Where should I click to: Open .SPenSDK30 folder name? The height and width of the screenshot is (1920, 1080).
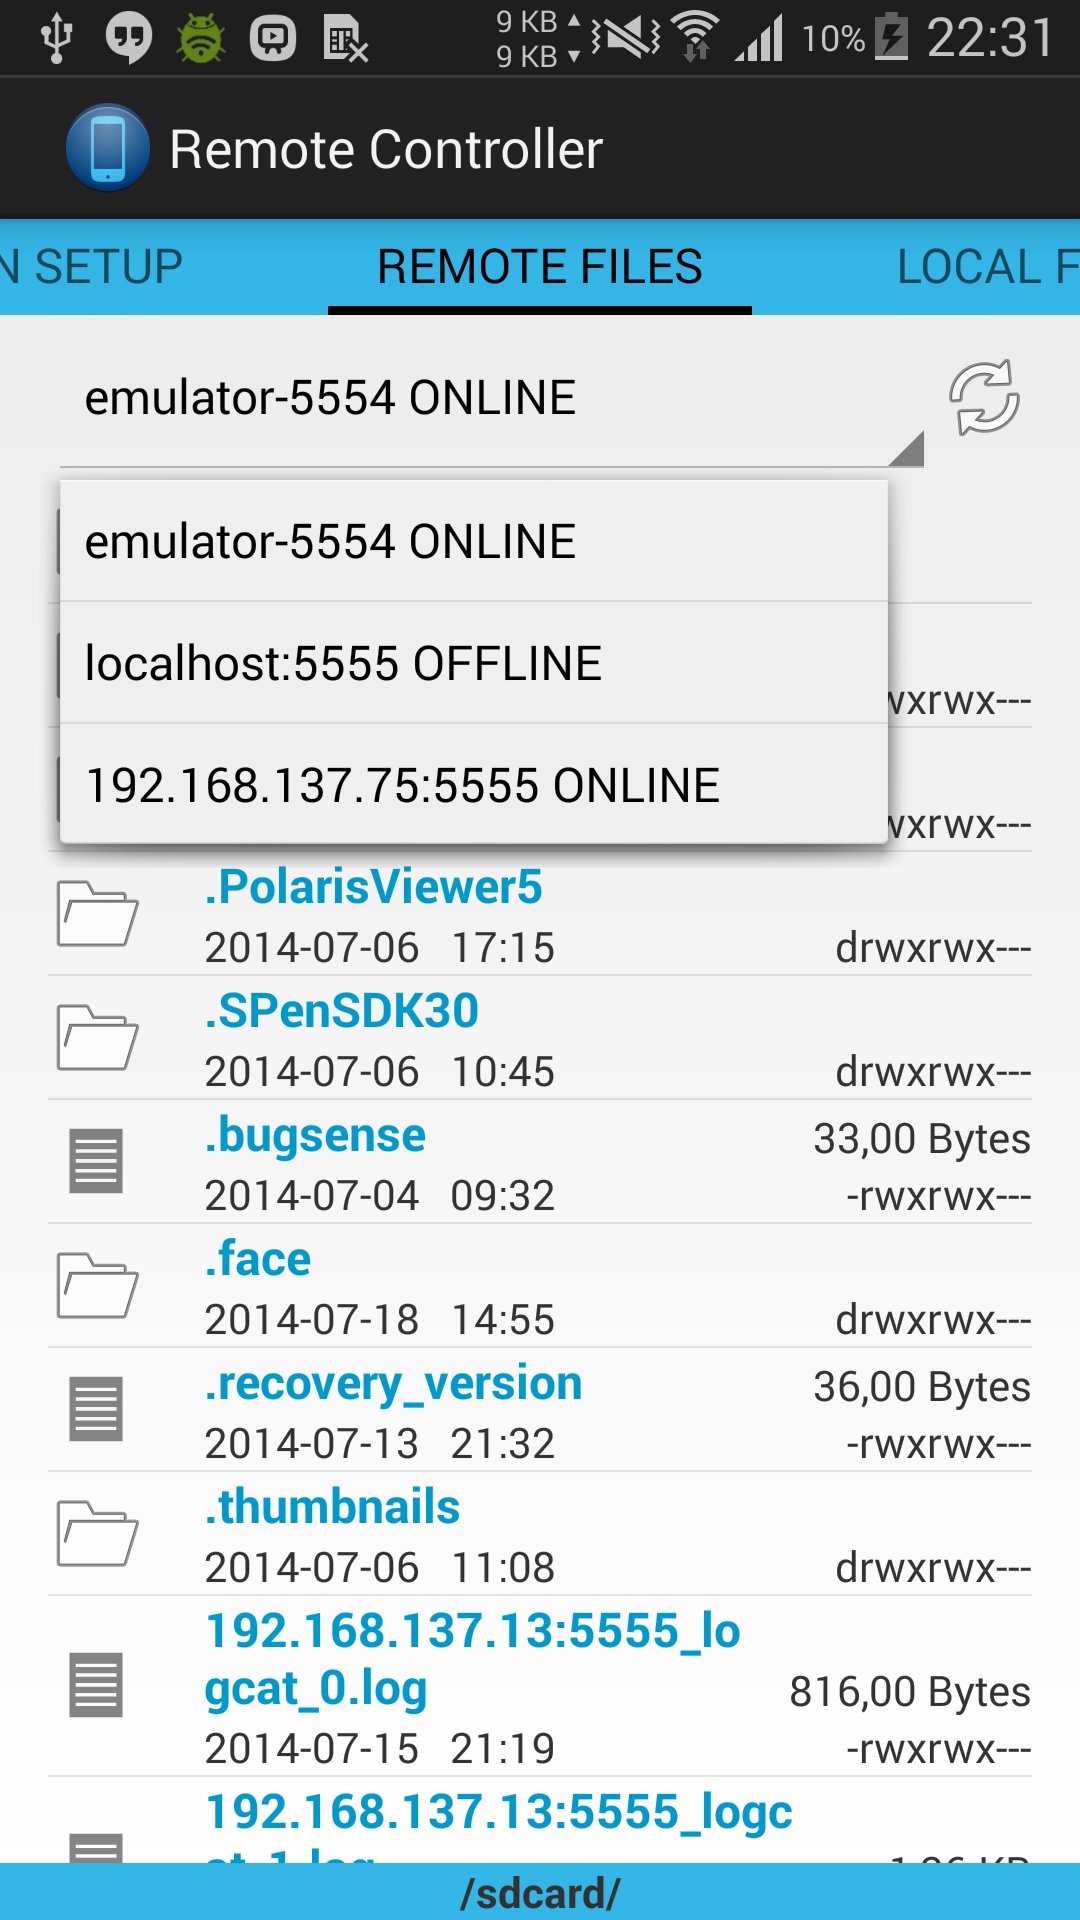(x=341, y=1011)
